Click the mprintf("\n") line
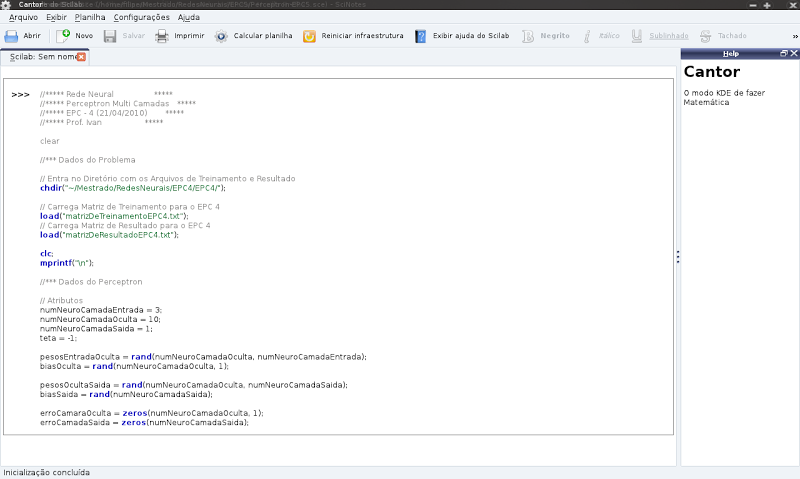 tap(67, 263)
